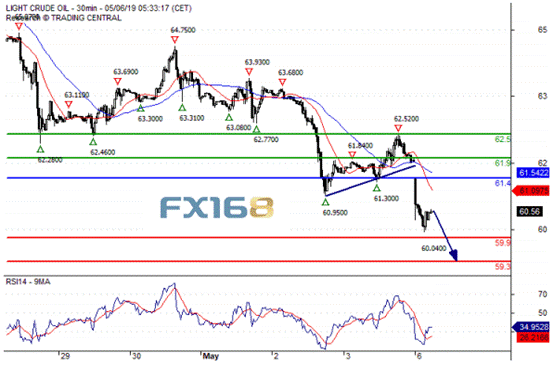Click the 62.4600 price label
The image size is (554, 366).
click(x=102, y=152)
